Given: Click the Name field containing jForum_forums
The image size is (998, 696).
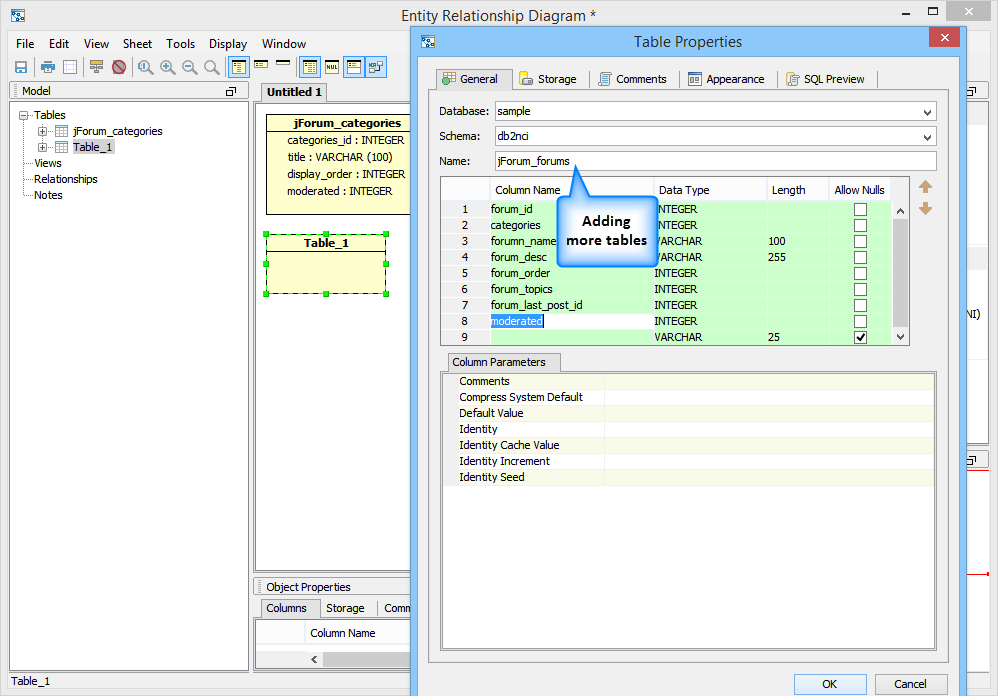Looking at the screenshot, I should (715, 161).
